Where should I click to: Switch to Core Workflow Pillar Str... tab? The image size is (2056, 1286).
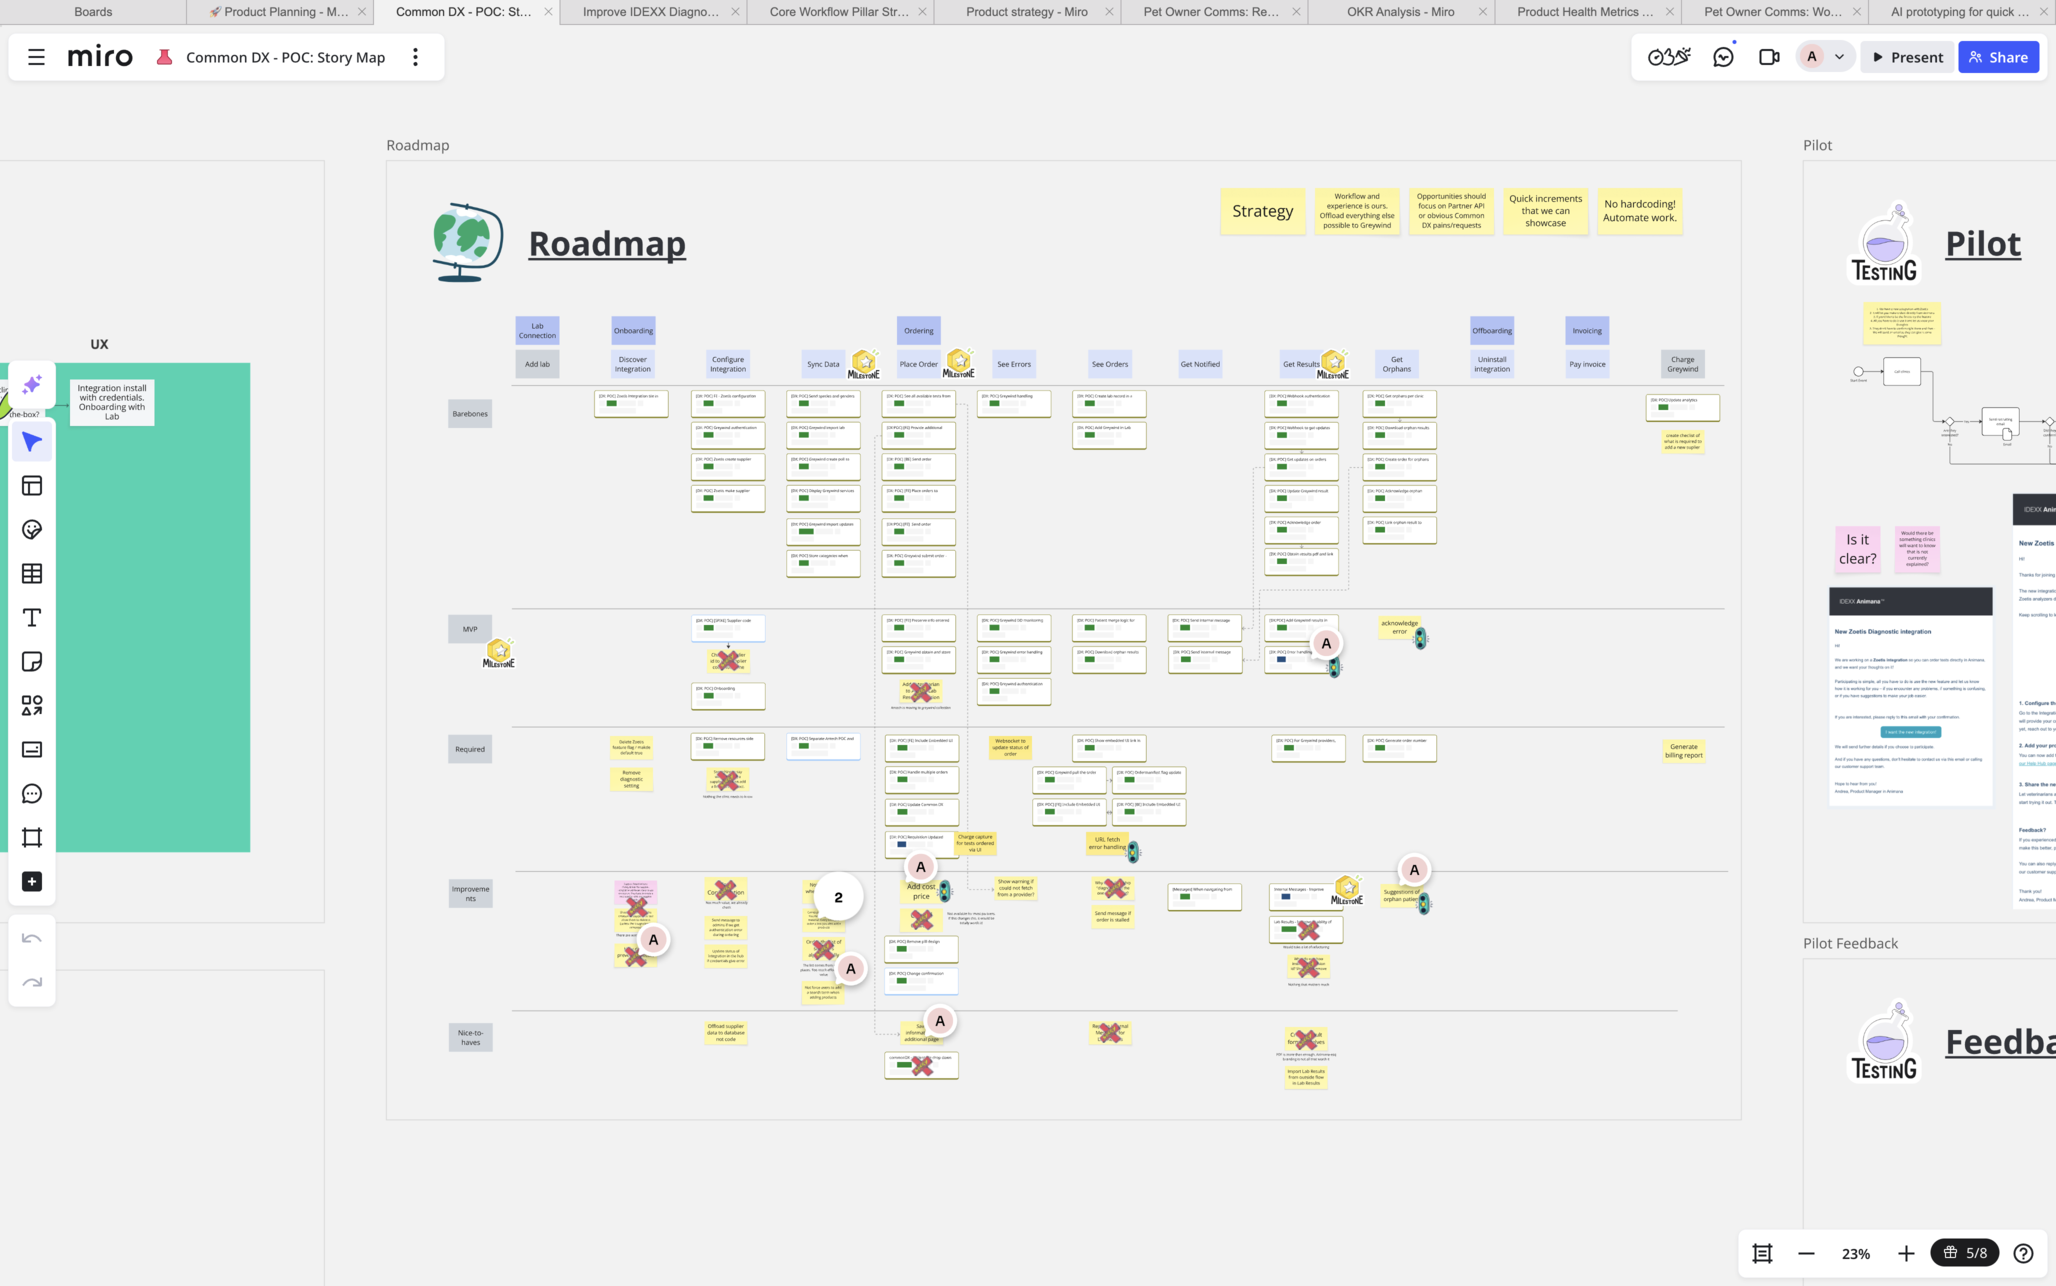coord(839,12)
